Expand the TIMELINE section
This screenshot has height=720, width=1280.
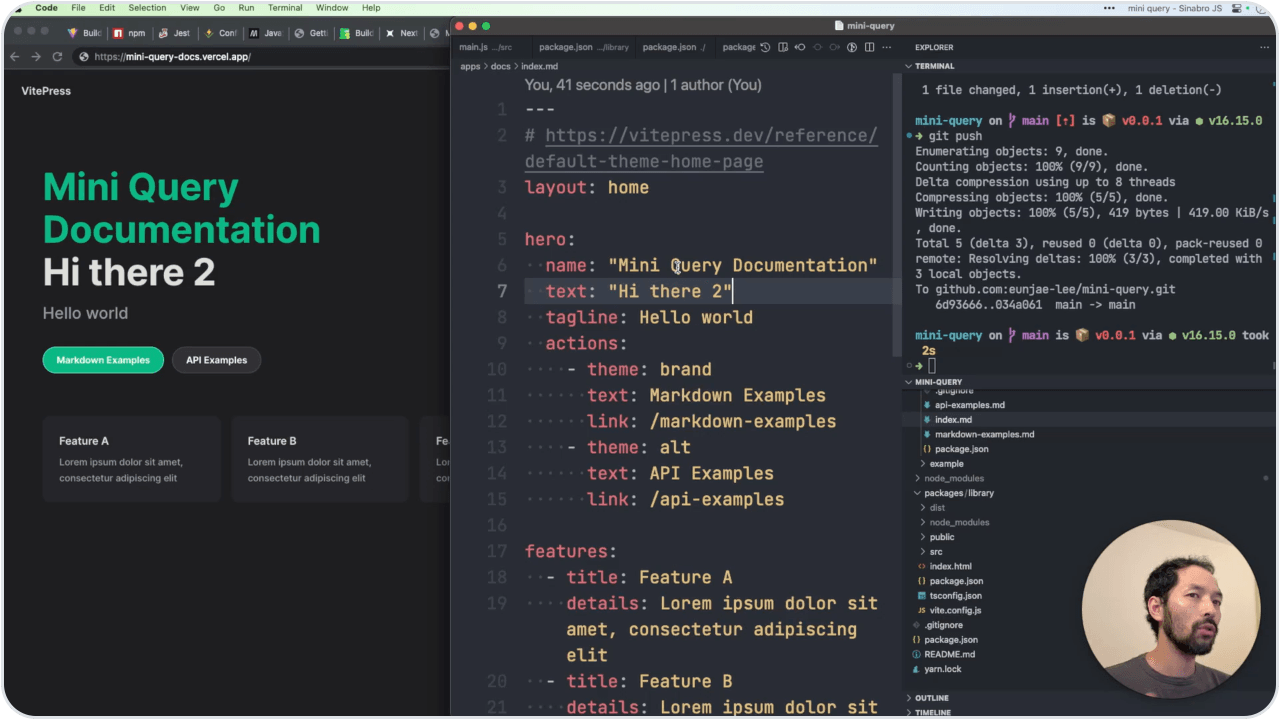(1090, 712)
